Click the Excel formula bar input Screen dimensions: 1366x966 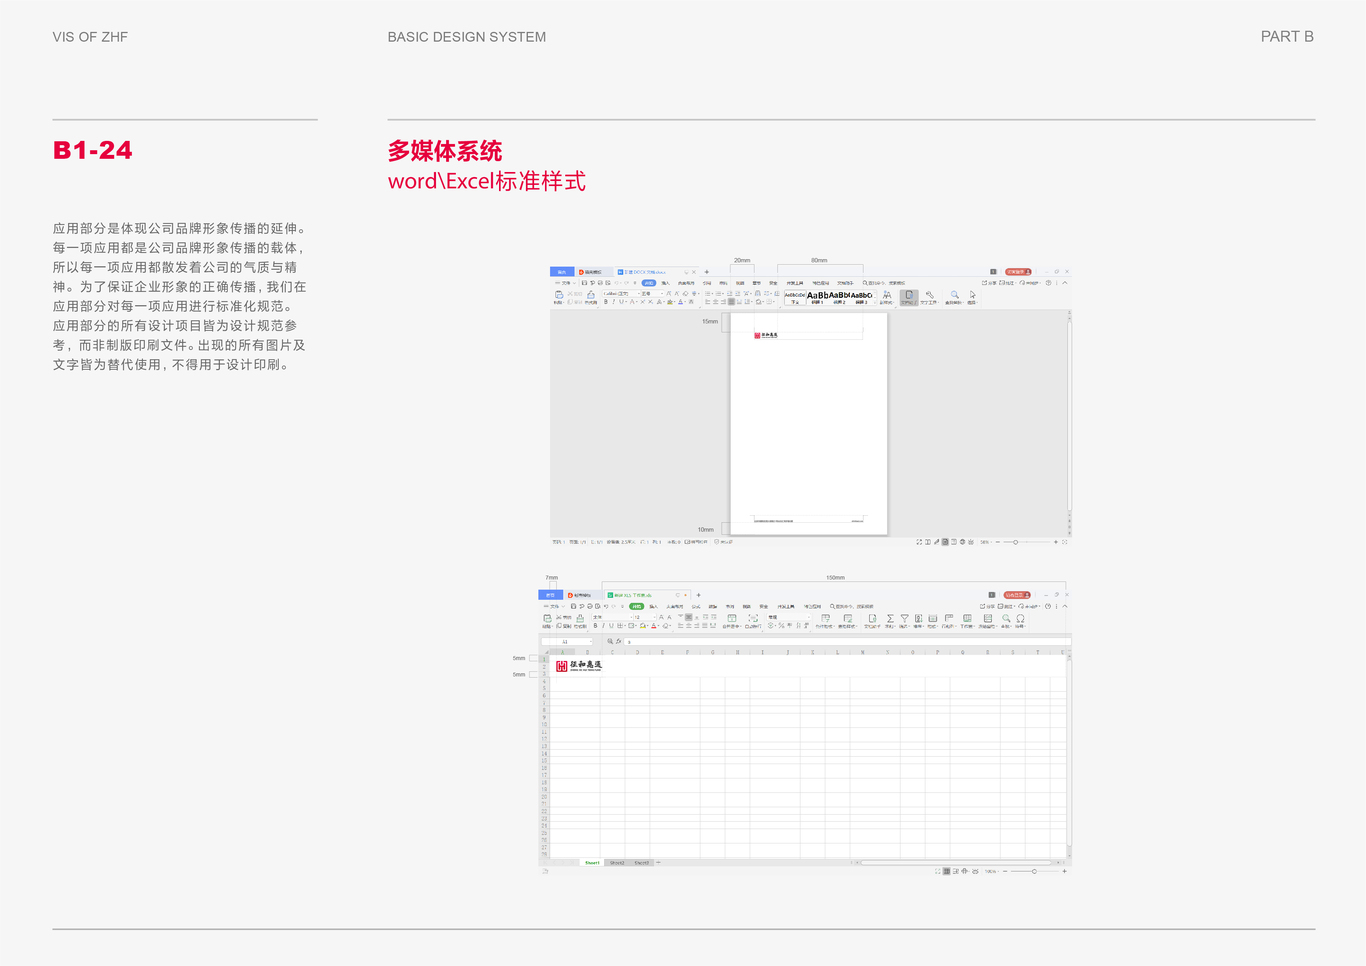pos(847,641)
